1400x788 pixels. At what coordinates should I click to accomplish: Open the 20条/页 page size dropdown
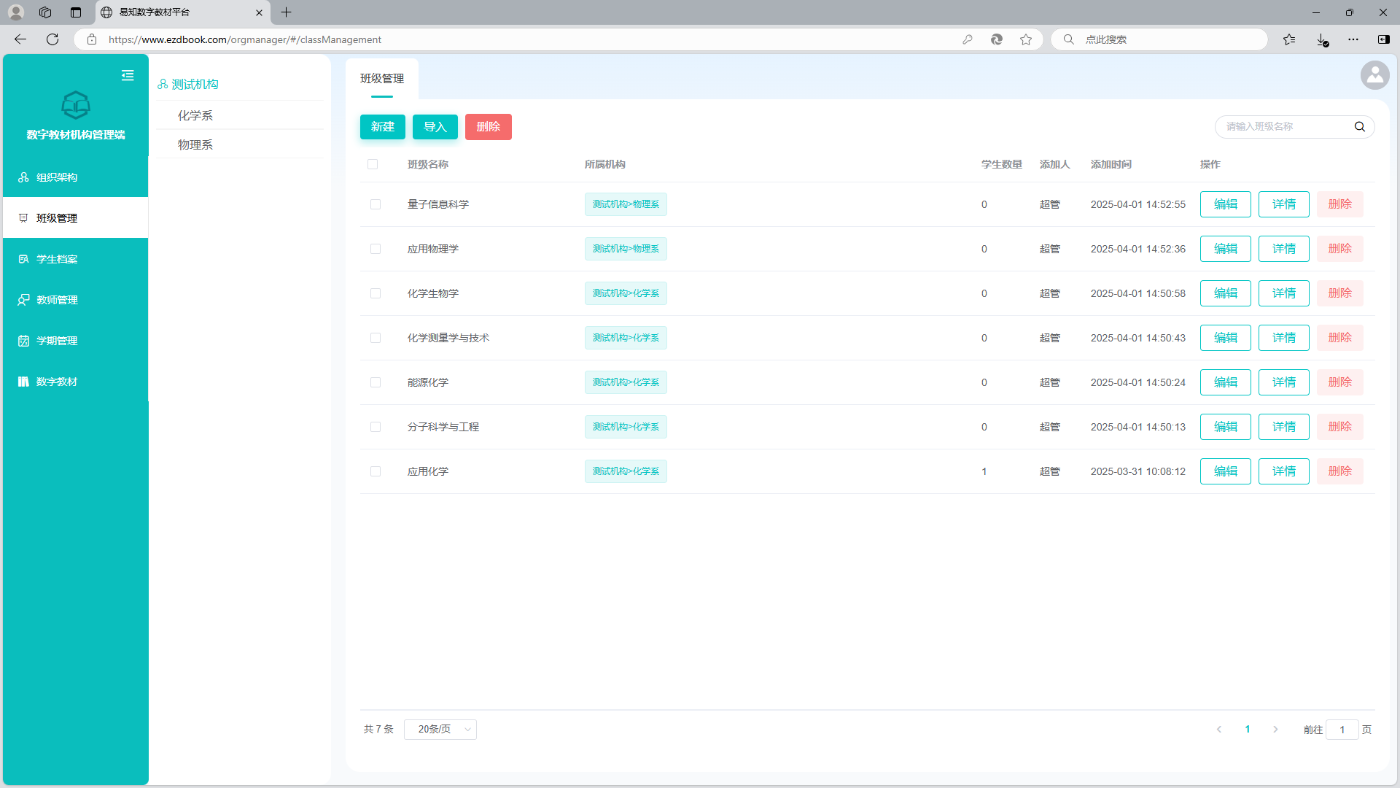click(440, 729)
